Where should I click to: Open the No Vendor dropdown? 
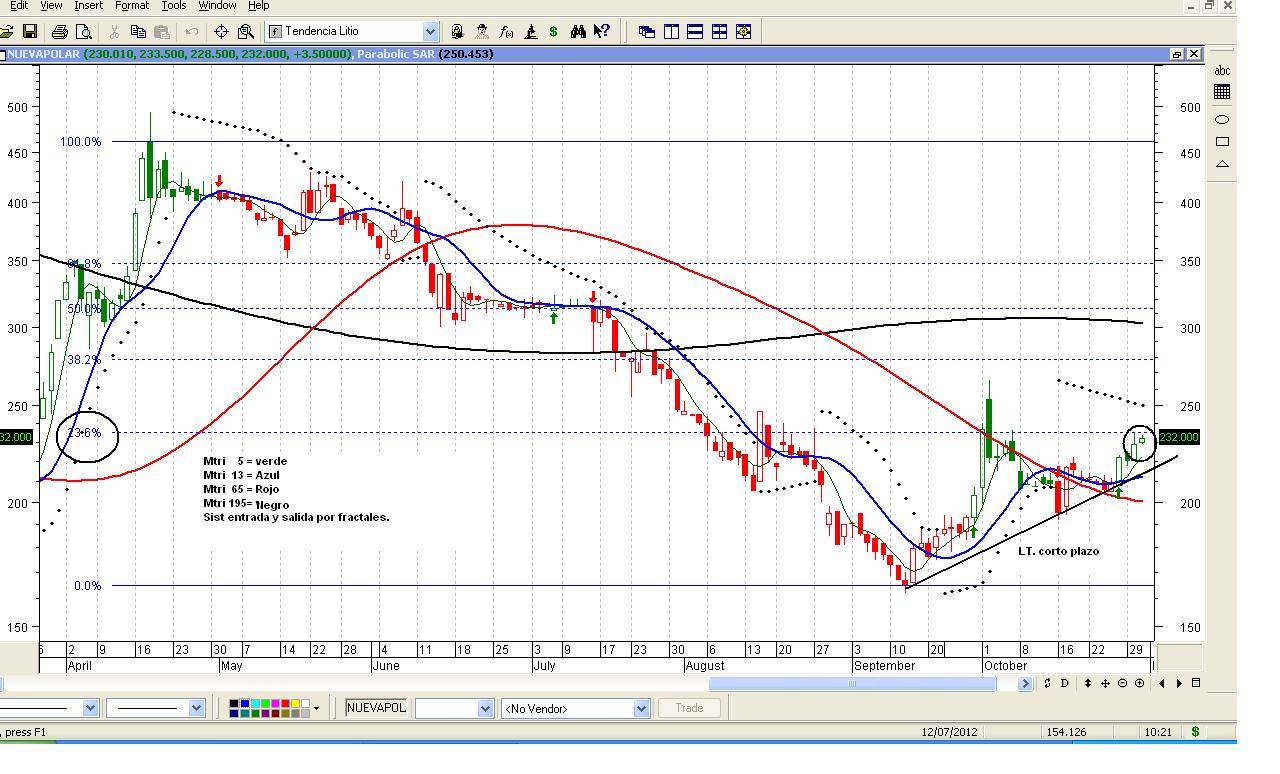point(641,709)
